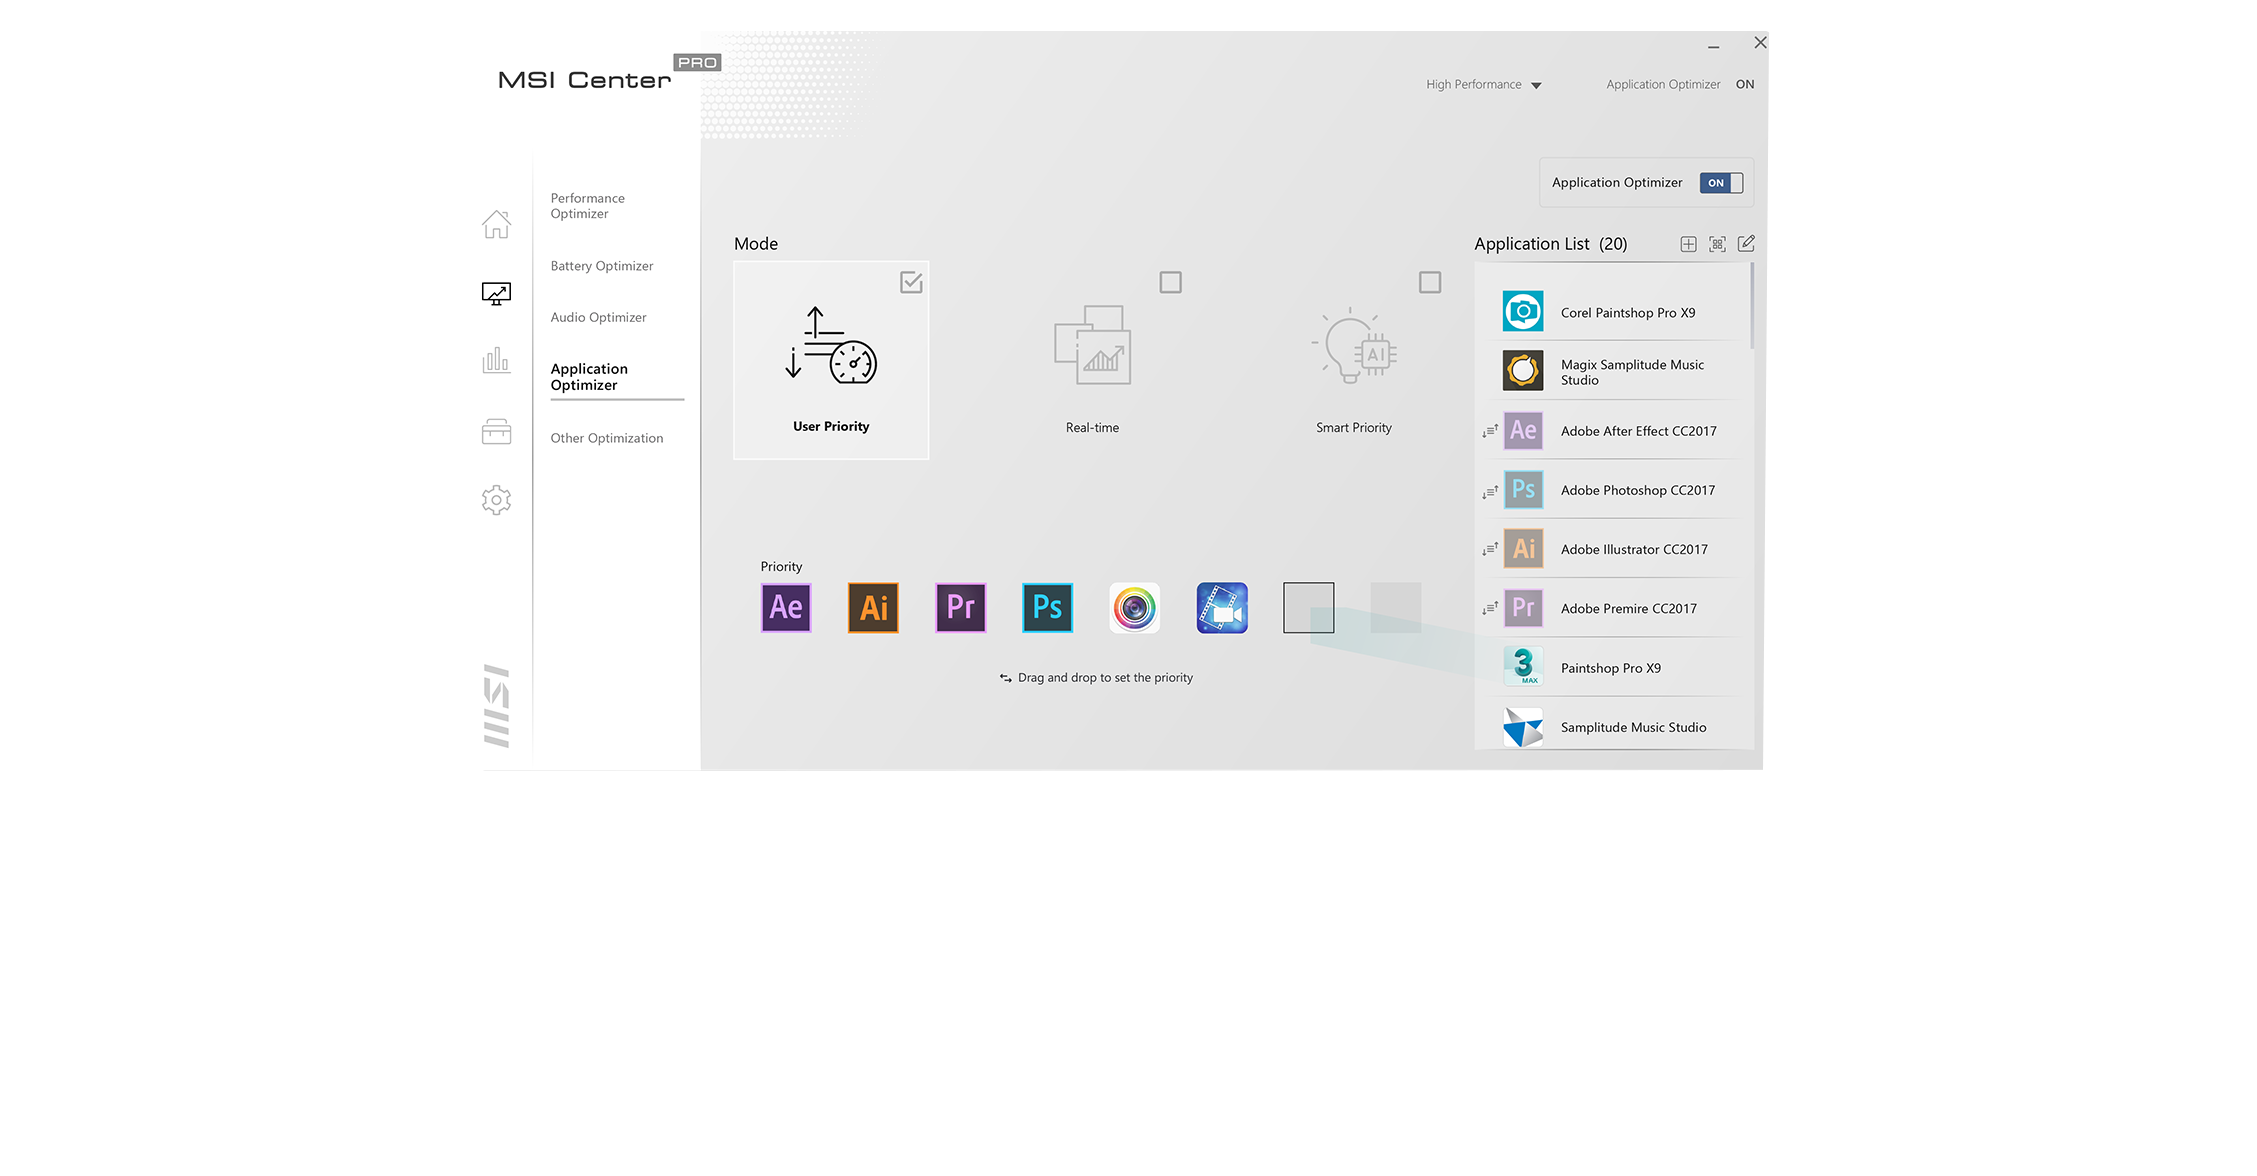Open the gear Settings sidebar icon
This screenshot has height=1176, width=2257.
coord(496,500)
